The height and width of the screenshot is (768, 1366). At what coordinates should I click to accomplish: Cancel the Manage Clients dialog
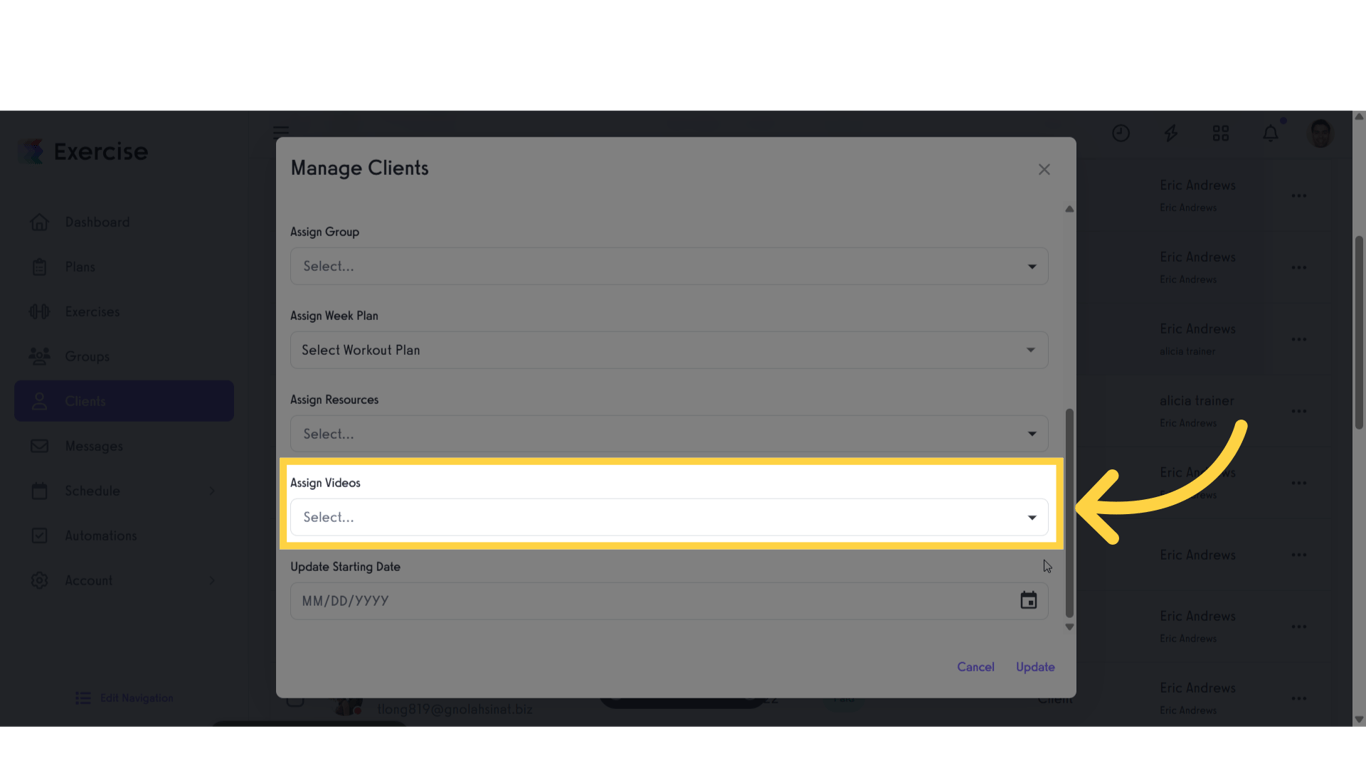tap(975, 666)
